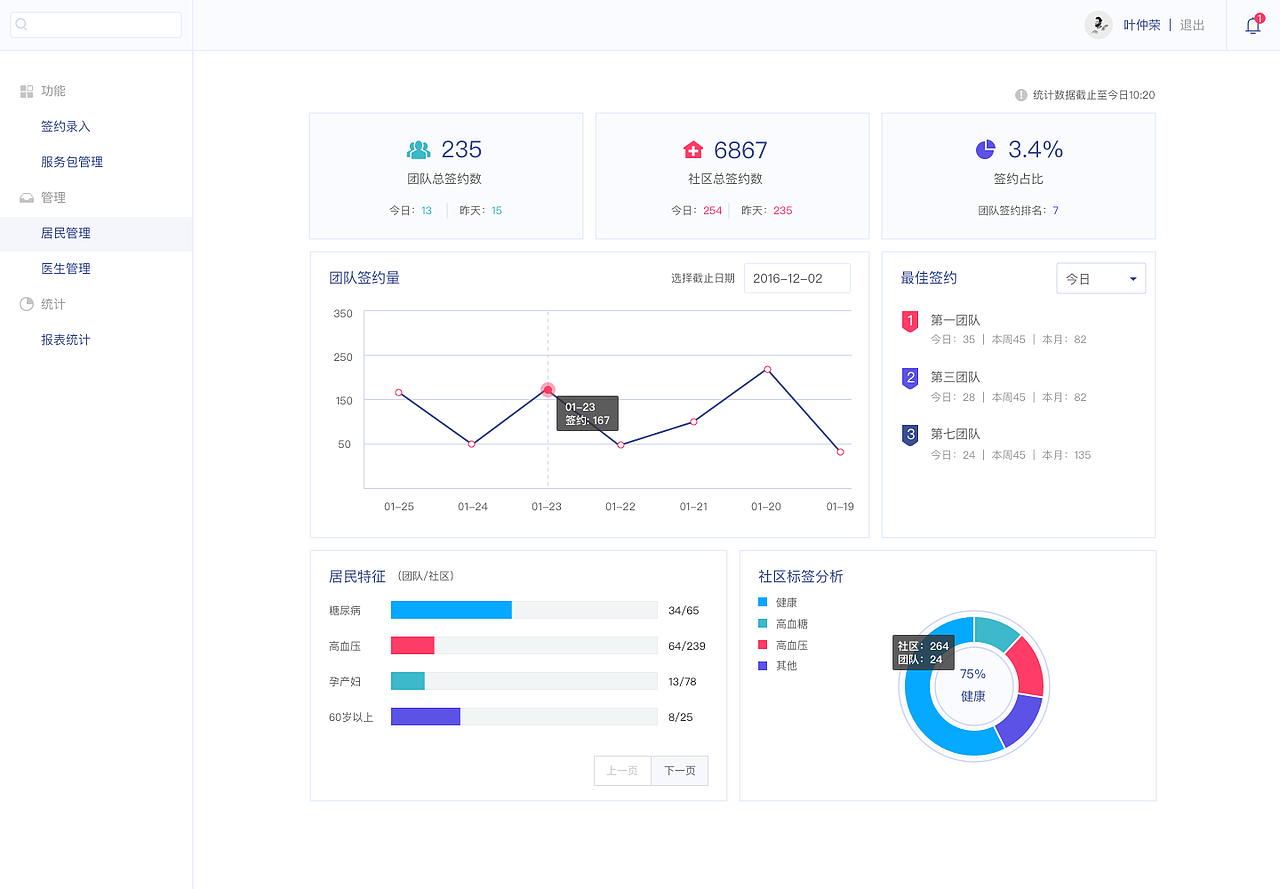Click the 今日 254 value under 社区总签约数
This screenshot has height=889, width=1280.
pyautogui.click(x=712, y=211)
